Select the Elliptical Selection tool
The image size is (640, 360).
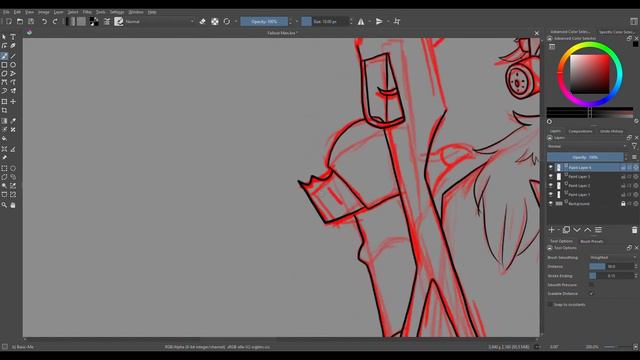[13, 168]
